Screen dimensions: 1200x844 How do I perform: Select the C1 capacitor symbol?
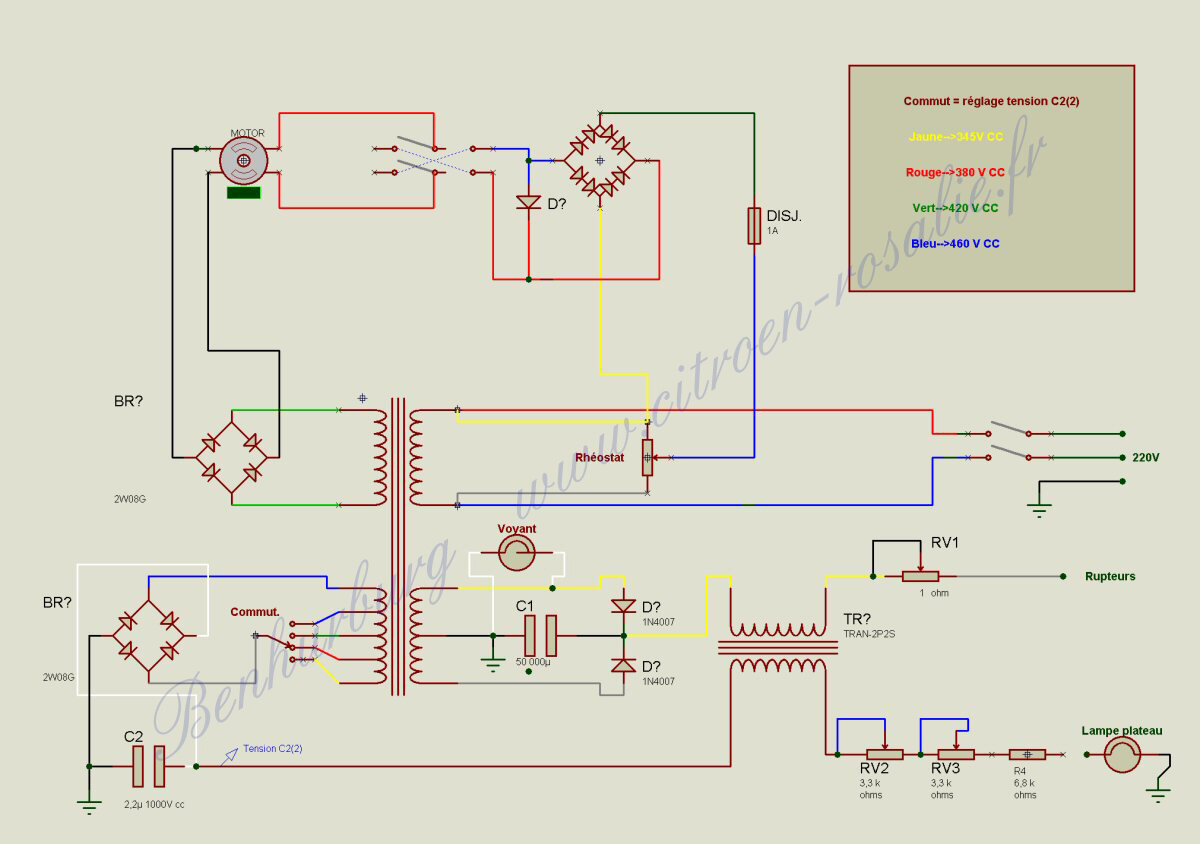[540, 635]
